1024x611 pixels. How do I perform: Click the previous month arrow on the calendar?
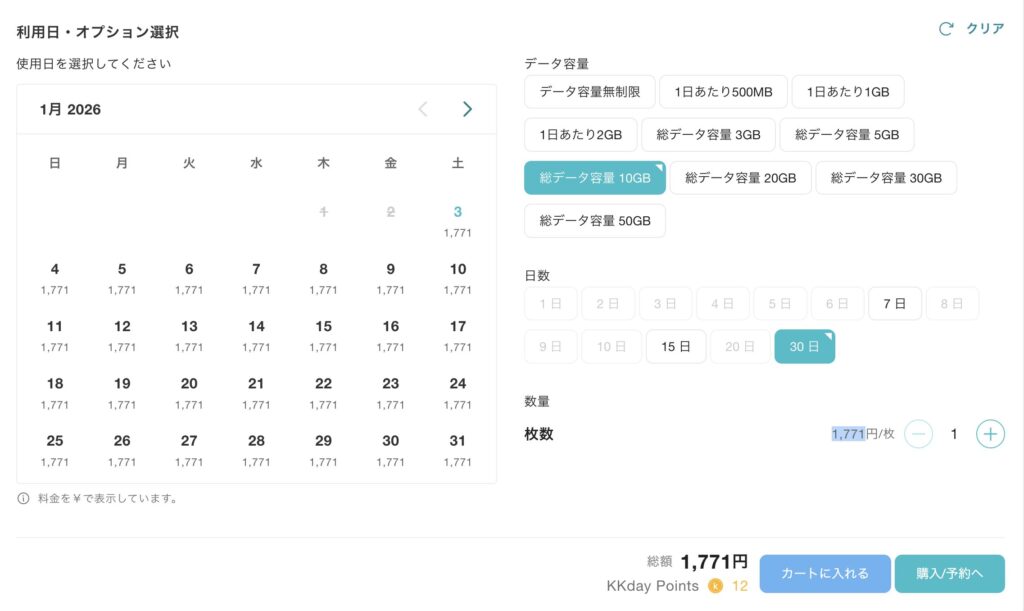[422, 108]
